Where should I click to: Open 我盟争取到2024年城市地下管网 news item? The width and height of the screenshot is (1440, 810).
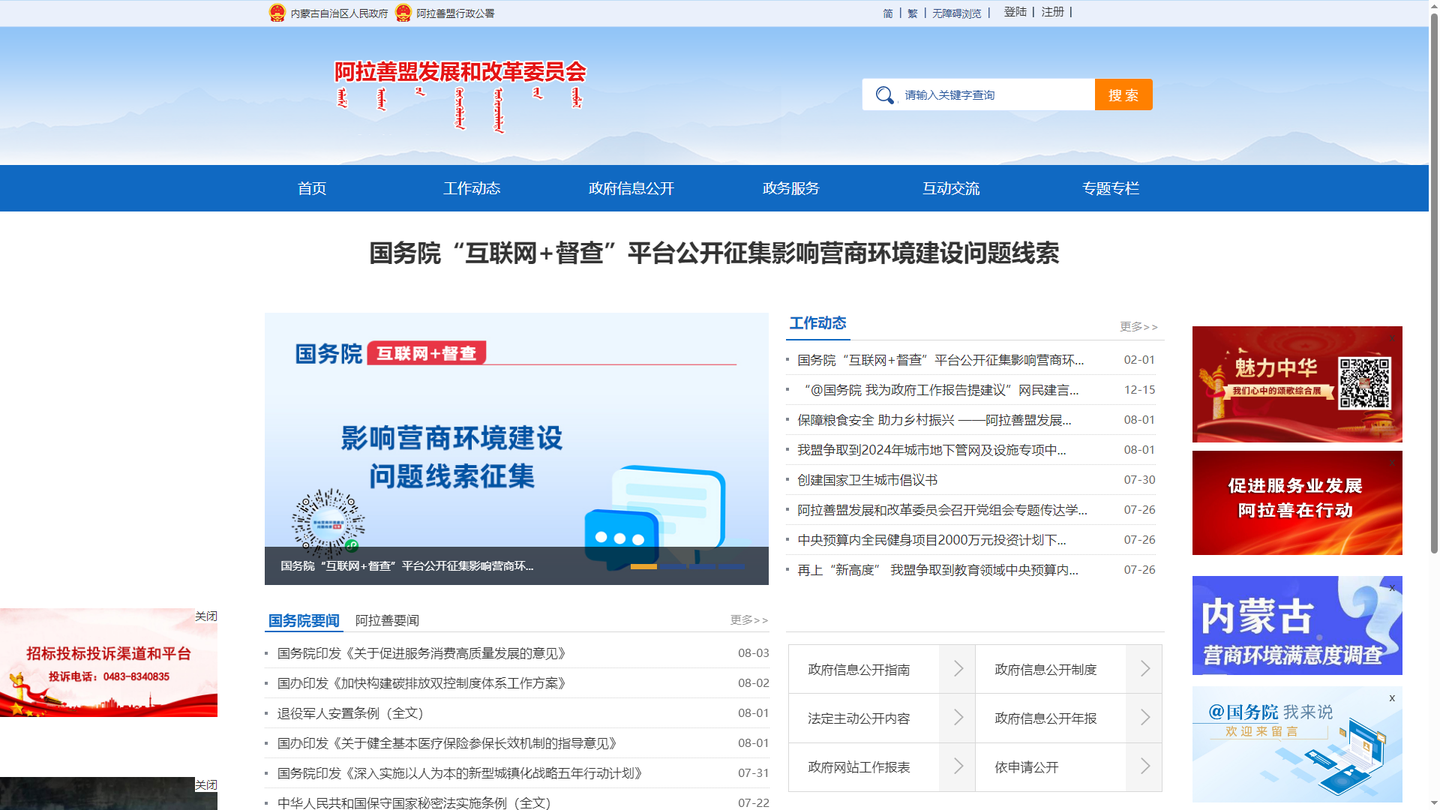pos(932,450)
